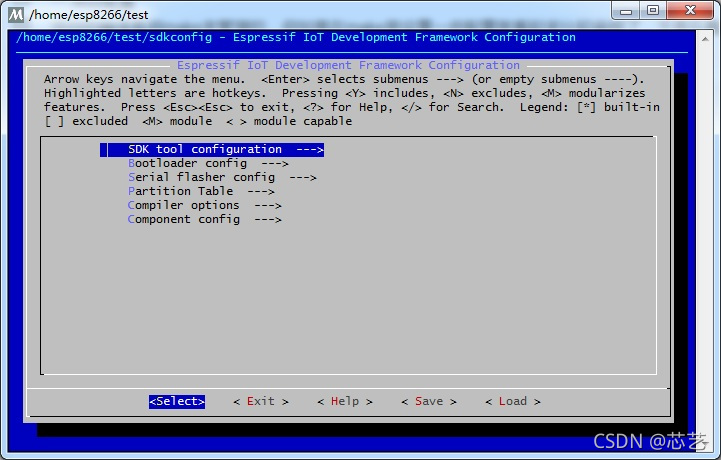Maximize the terminal window
721x460 pixels.
[x=653, y=11]
